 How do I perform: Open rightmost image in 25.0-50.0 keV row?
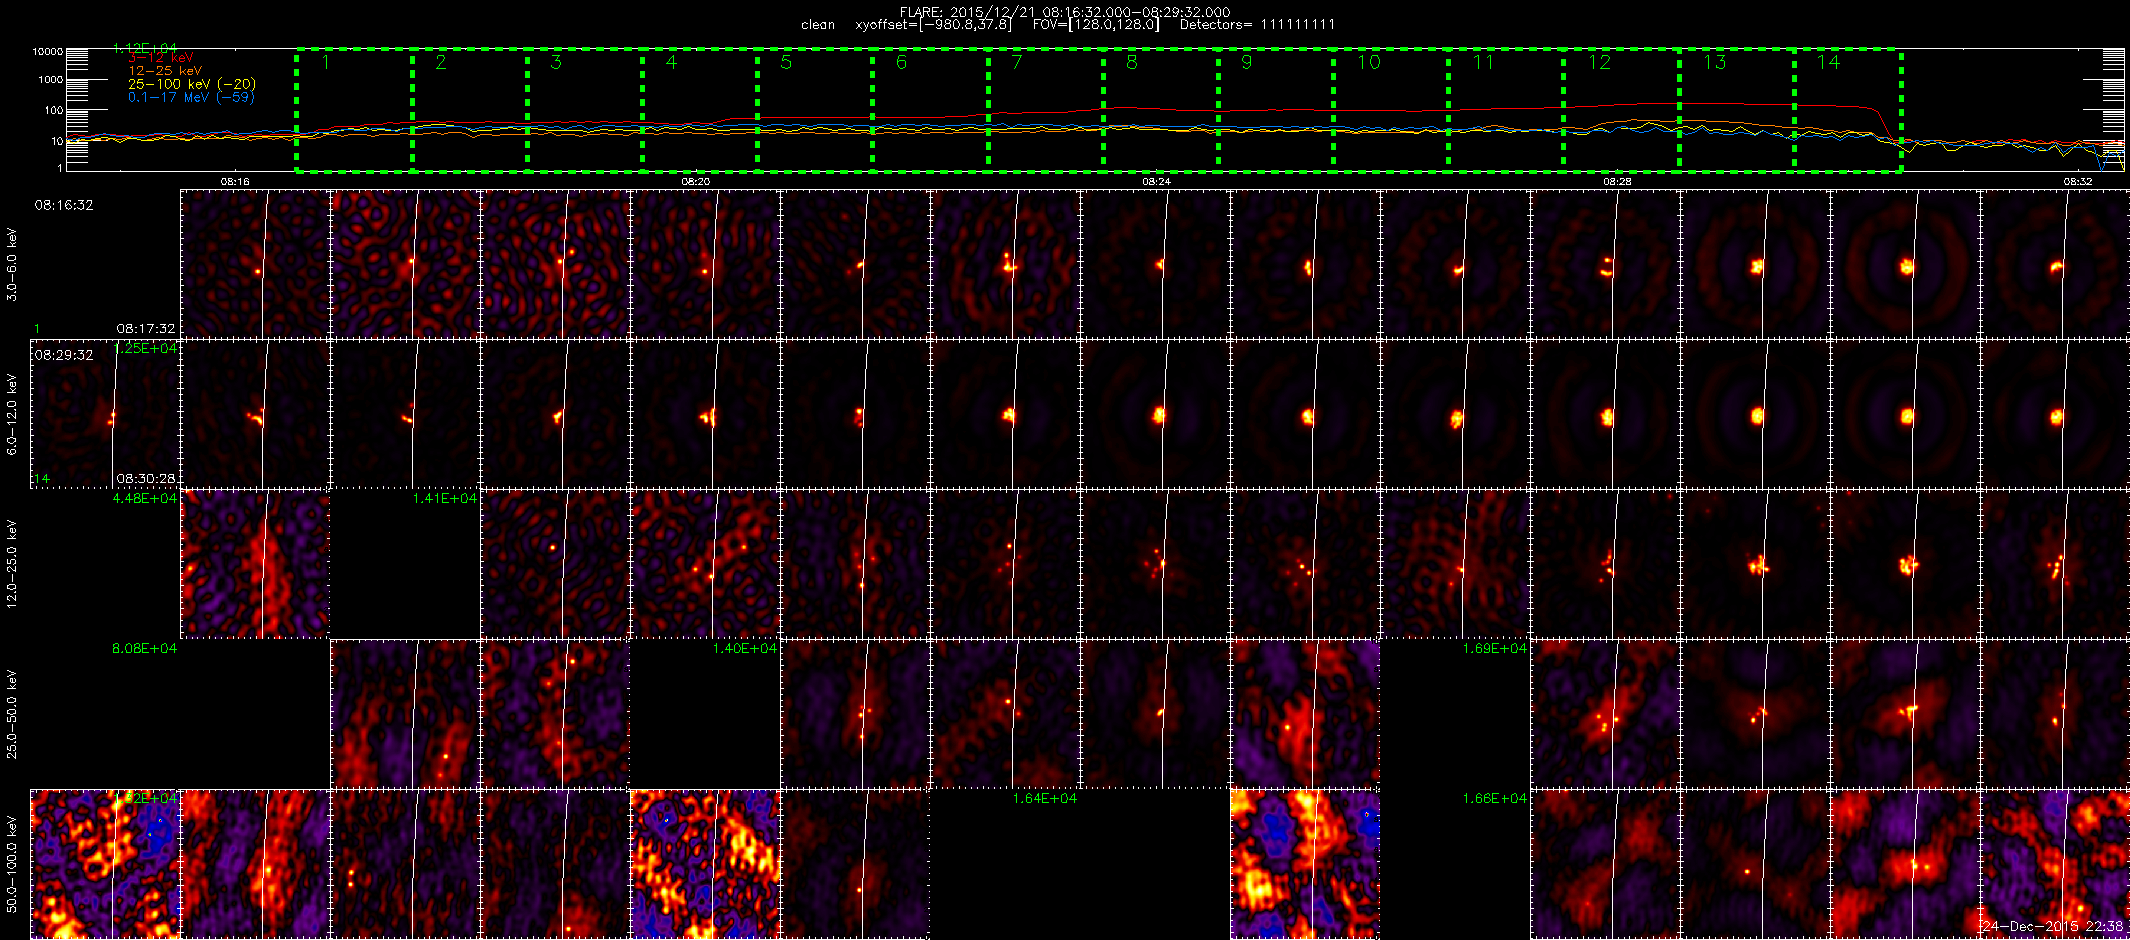click(2055, 714)
